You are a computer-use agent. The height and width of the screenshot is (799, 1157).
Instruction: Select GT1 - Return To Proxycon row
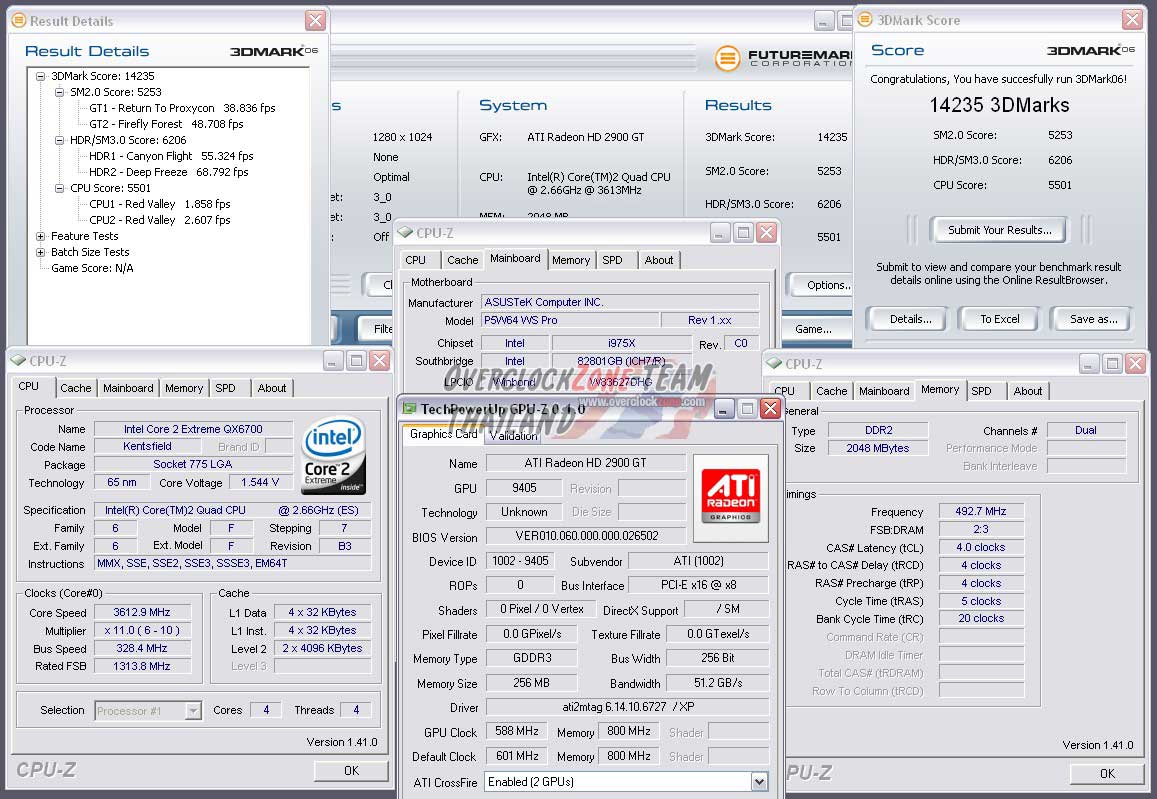point(182,108)
